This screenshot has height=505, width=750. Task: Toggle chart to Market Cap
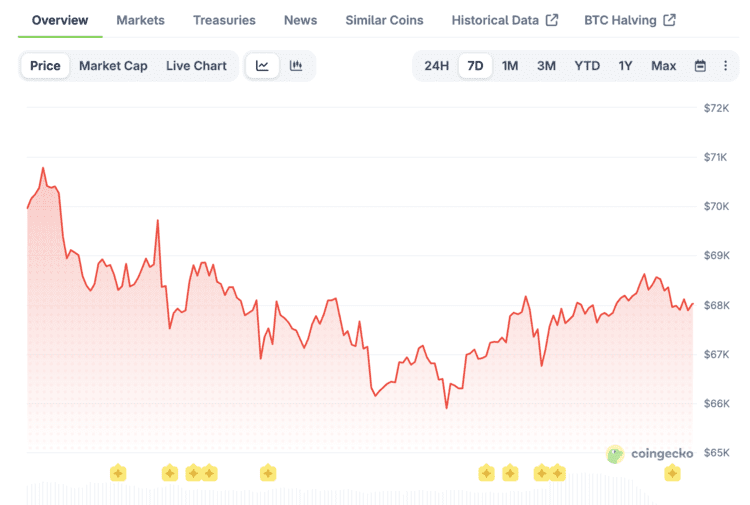[113, 66]
